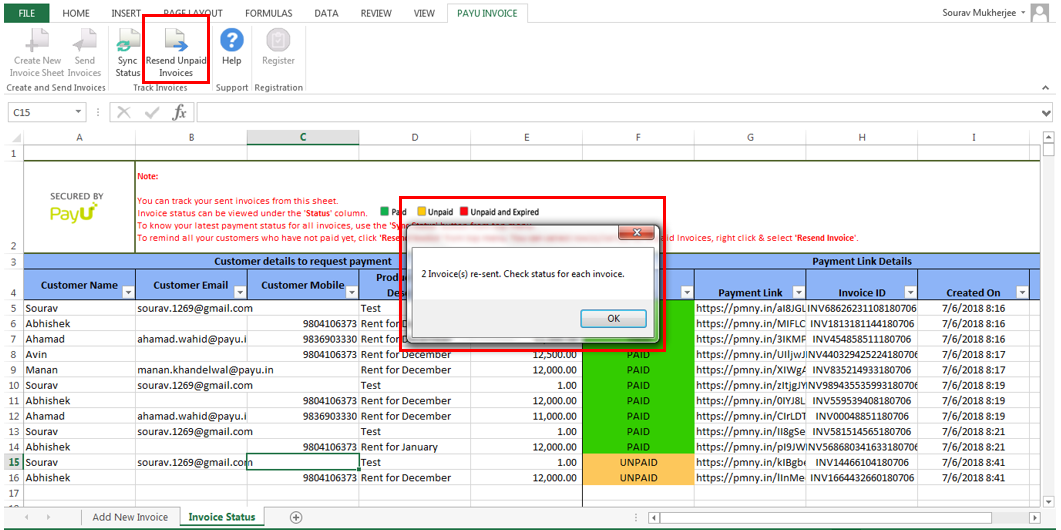Click the formula bar confirm checkmark icon
This screenshot has width=1061, height=530.
pos(152,112)
